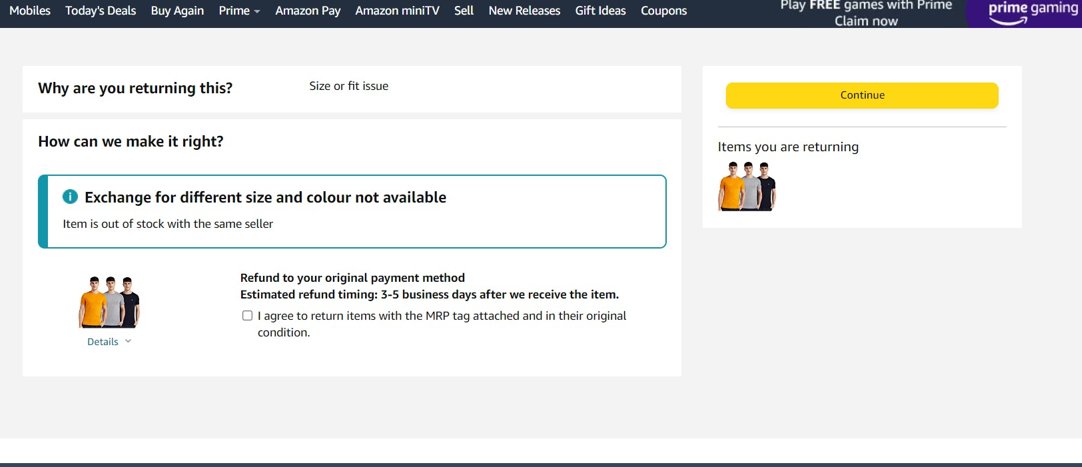The width and height of the screenshot is (1082, 467).
Task: Click thumbnail under Items you are returning
Action: point(747,186)
